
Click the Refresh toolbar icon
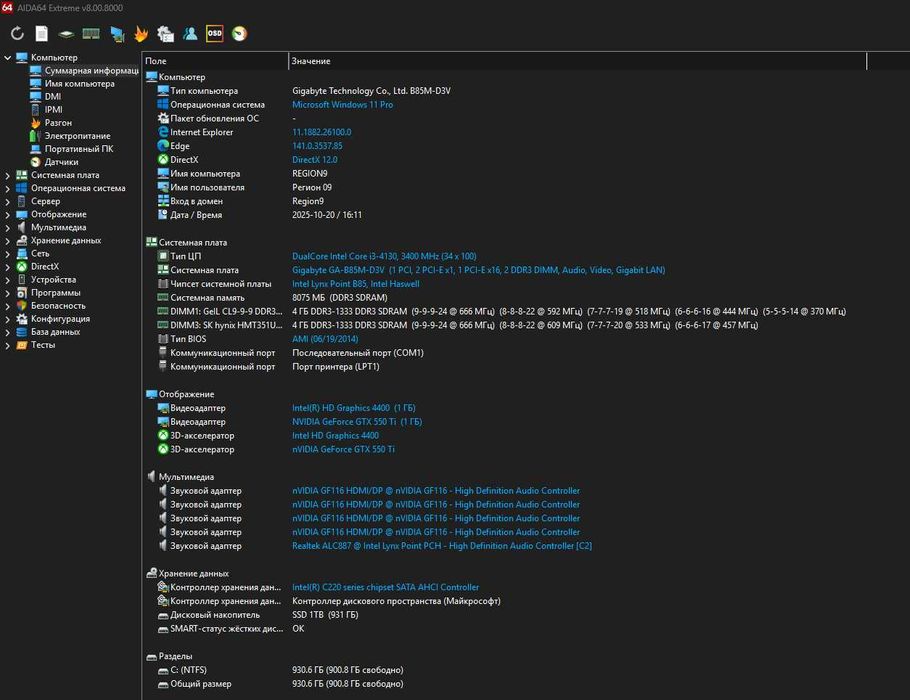[17, 34]
